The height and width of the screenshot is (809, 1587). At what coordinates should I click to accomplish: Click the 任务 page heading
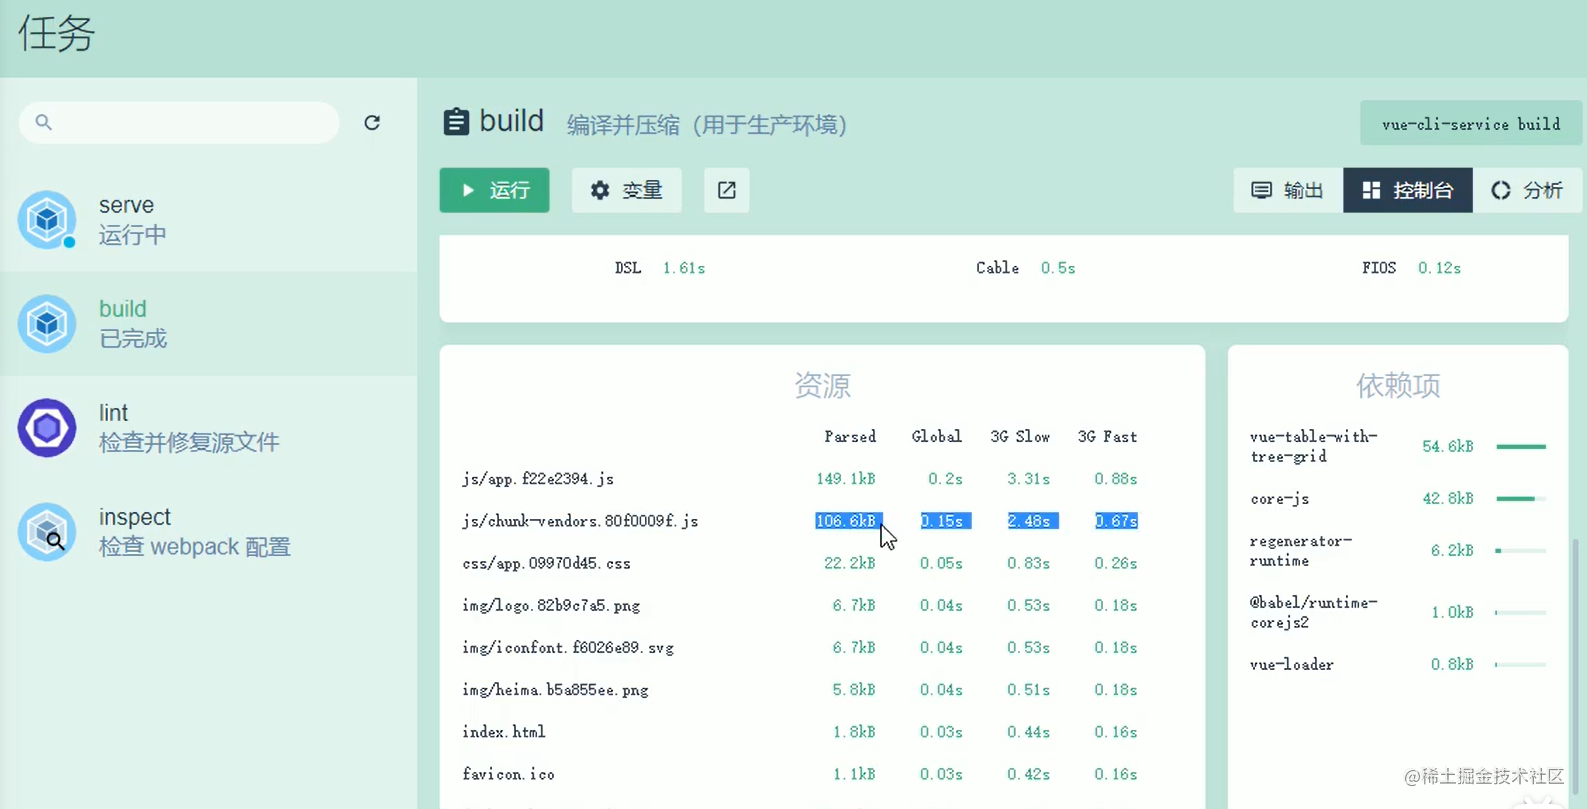coord(56,34)
